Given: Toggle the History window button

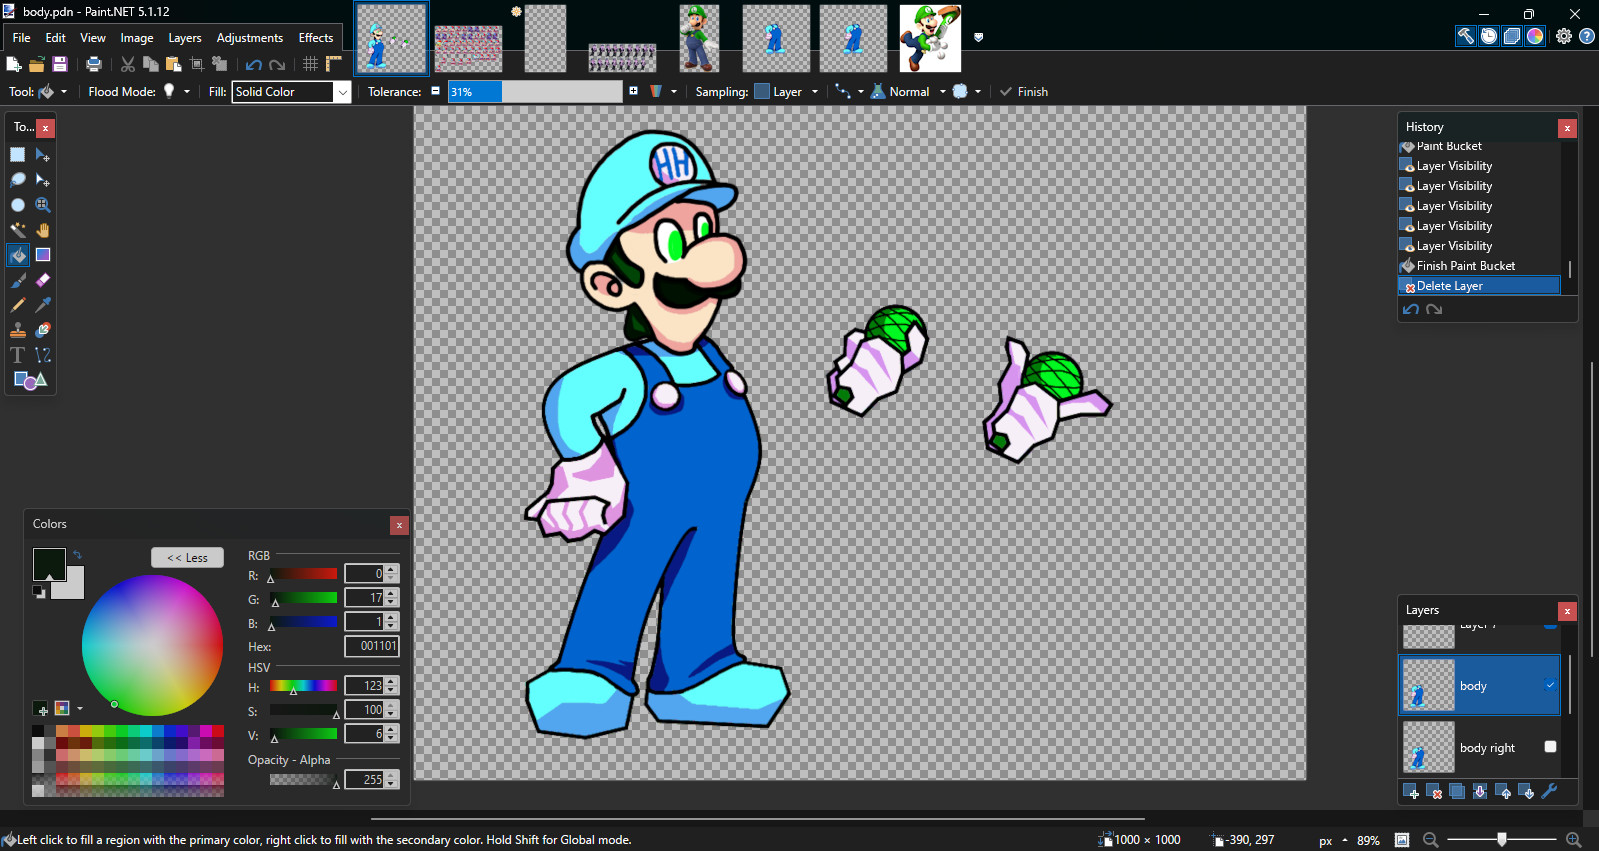Looking at the screenshot, I should [x=1489, y=36].
